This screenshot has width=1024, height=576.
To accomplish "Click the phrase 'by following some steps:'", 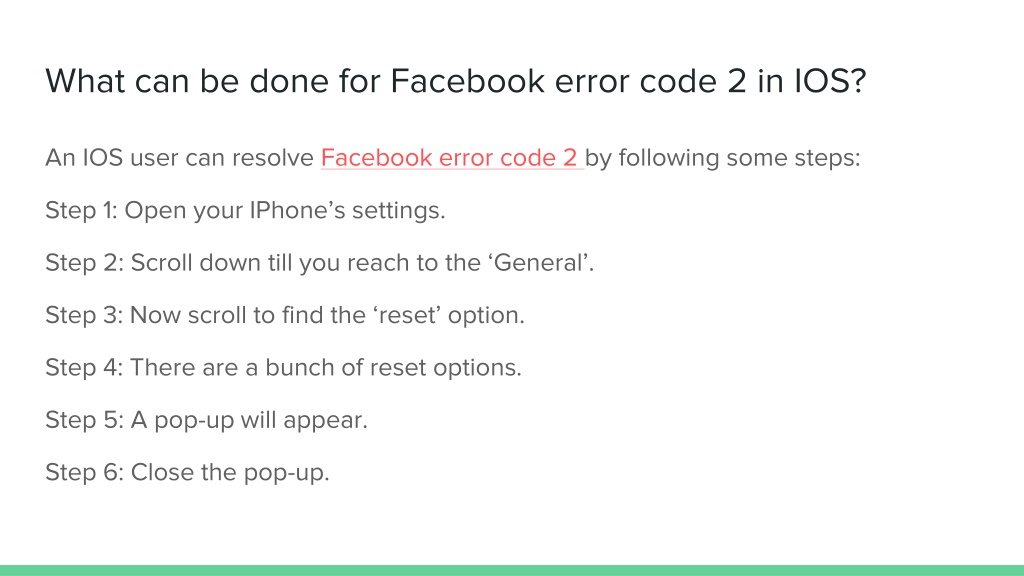I will pos(723,157).
